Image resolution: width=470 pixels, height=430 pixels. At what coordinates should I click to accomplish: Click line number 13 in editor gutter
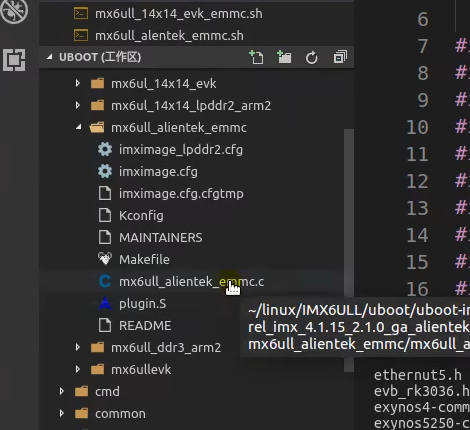(x=417, y=208)
